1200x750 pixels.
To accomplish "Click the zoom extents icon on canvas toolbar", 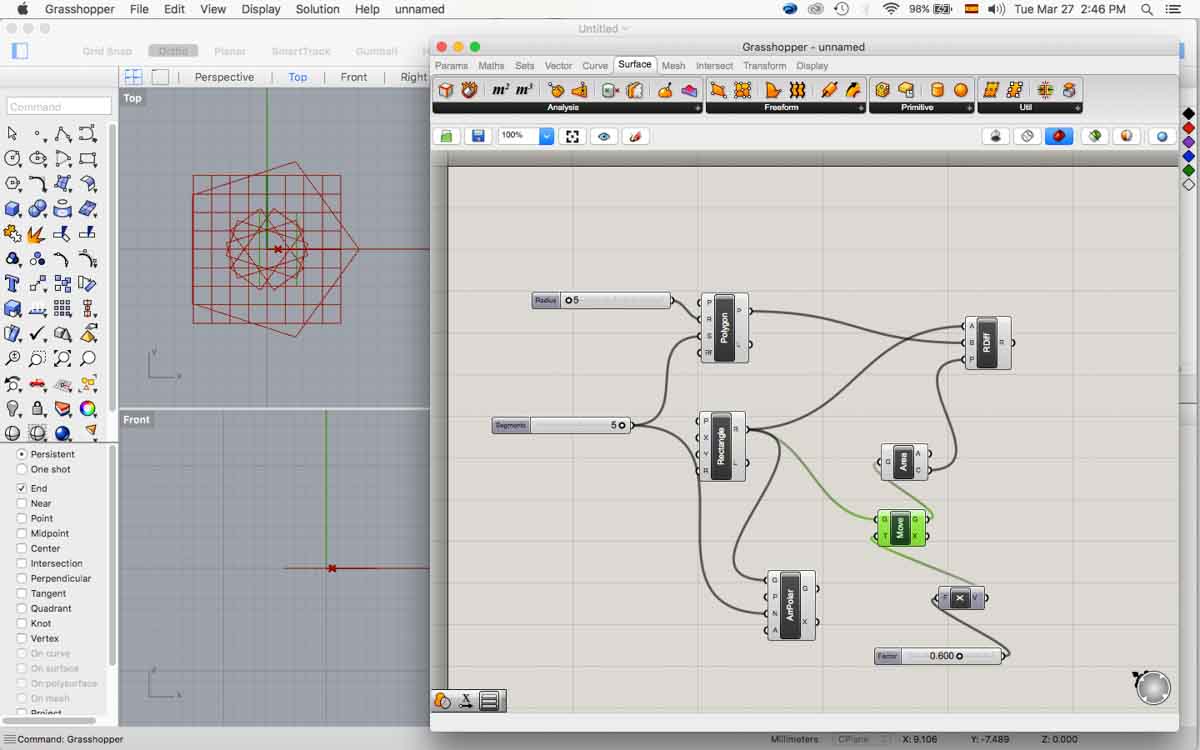I will click(573, 136).
